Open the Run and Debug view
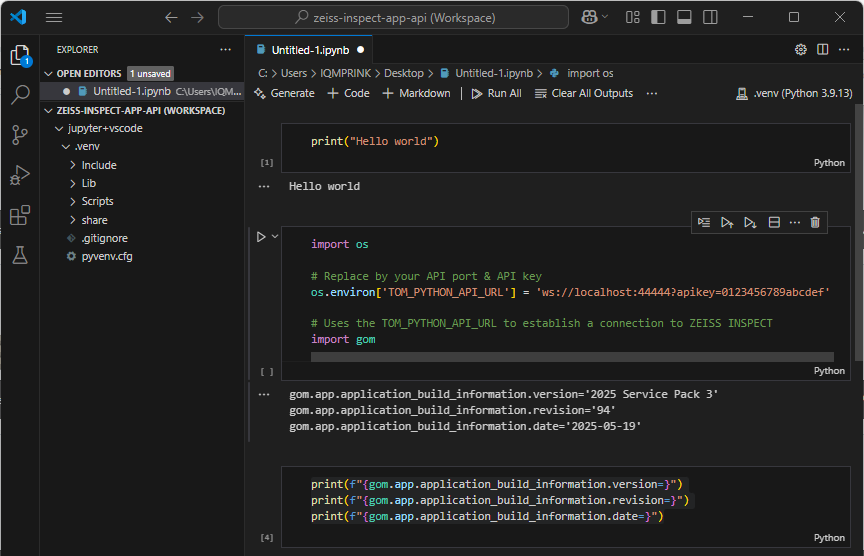The image size is (864, 556). point(20,175)
